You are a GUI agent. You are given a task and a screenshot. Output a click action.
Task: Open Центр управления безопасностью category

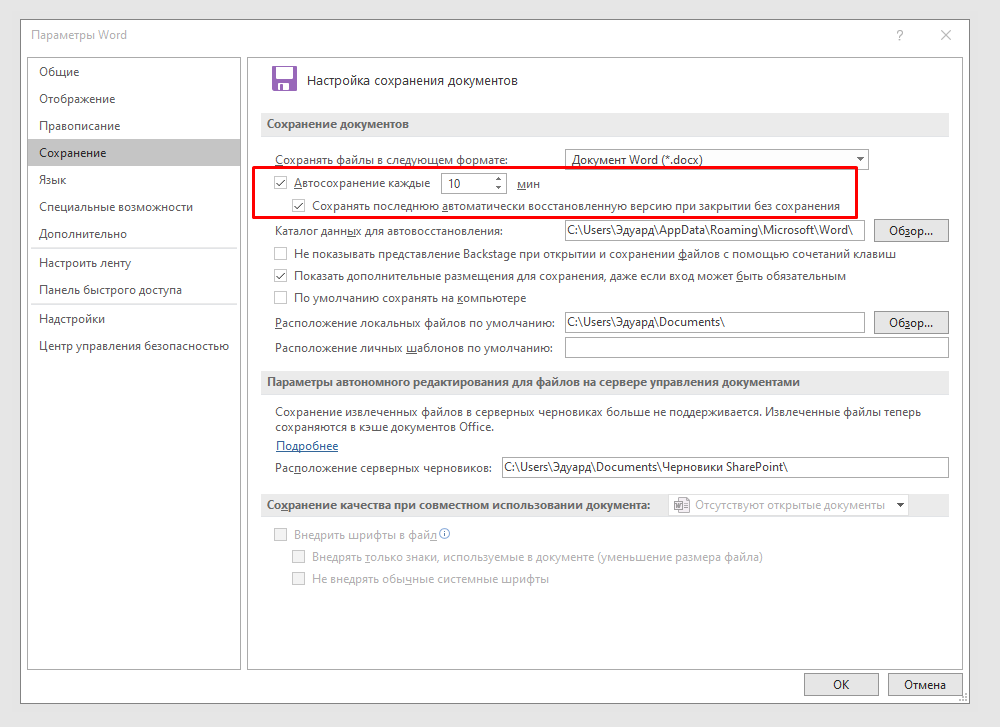click(134, 346)
